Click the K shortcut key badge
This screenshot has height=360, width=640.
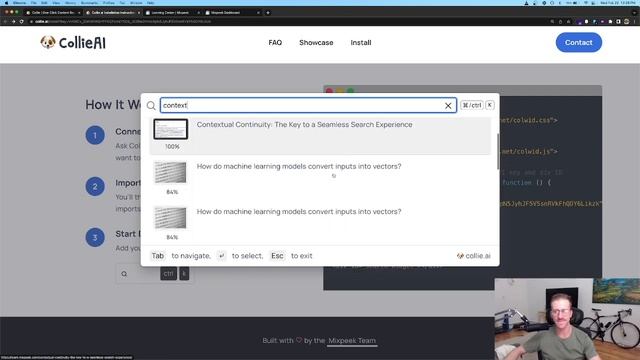coord(489,105)
